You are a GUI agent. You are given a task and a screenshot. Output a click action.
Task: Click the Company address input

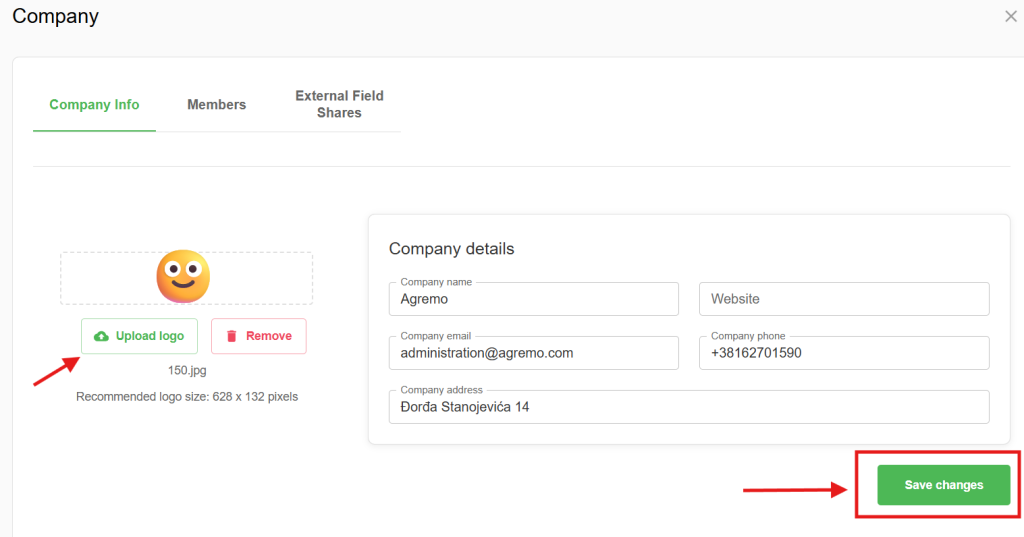pos(688,407)
